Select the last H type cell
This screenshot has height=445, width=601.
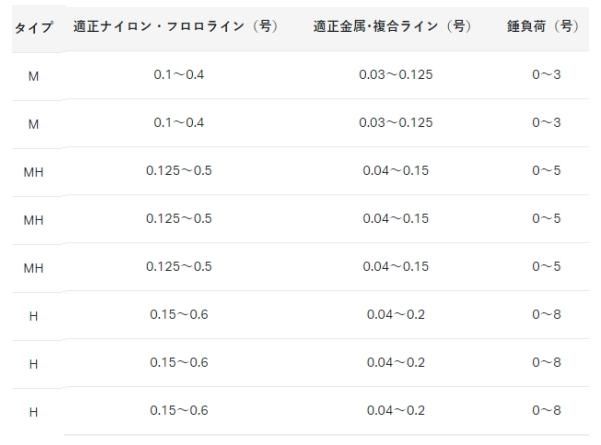tap(34, 412)
